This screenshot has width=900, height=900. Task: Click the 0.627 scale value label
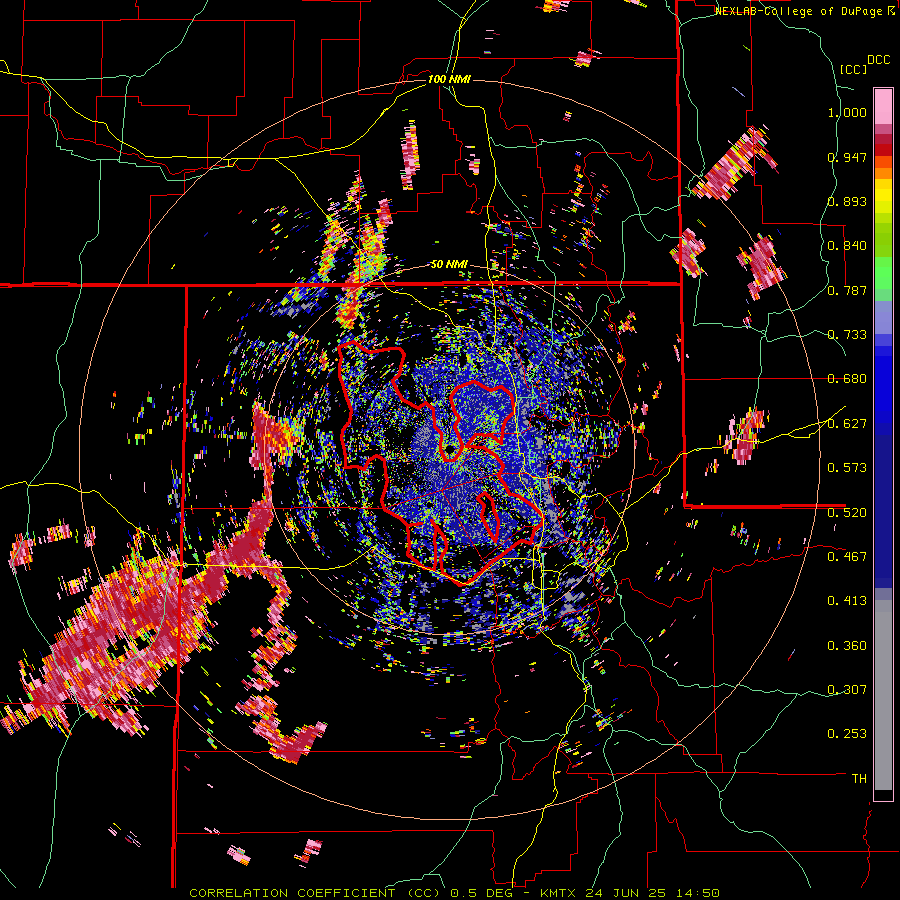847,424
